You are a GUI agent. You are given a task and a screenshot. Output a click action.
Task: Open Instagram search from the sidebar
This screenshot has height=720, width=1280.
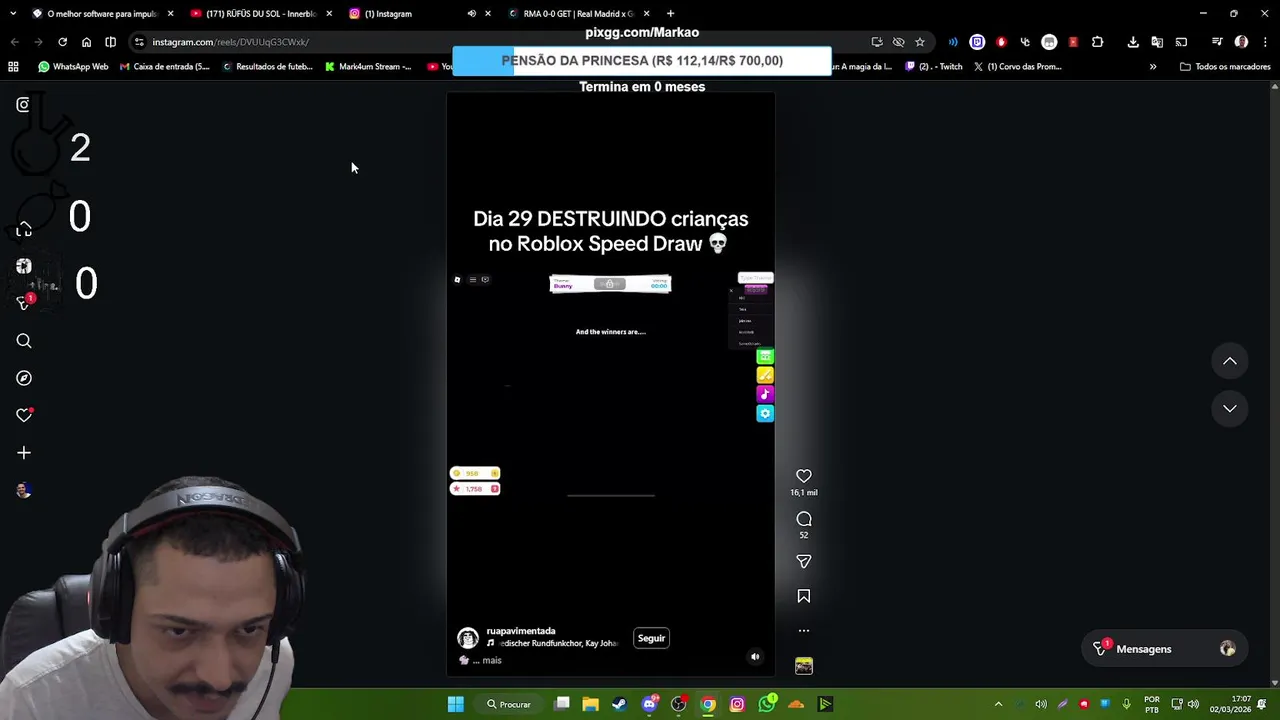[x=24, y=341]
